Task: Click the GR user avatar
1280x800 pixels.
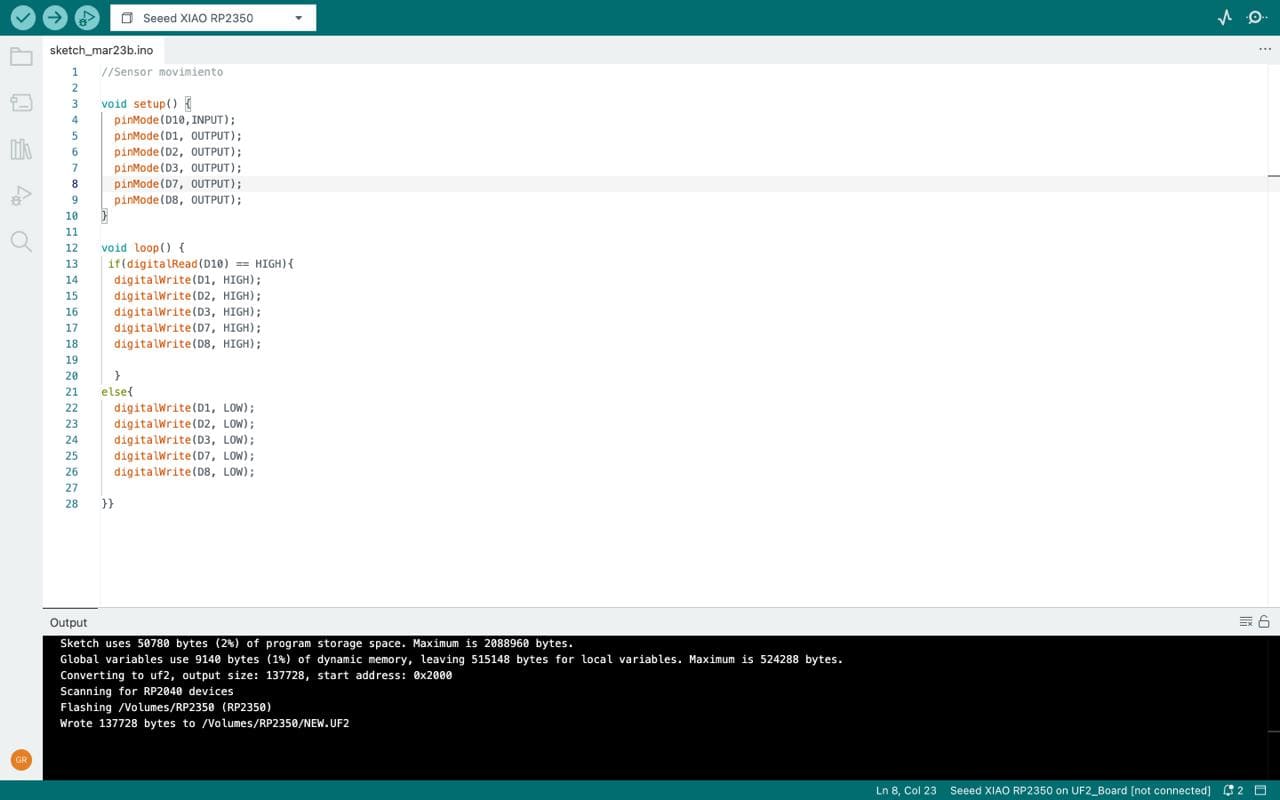Action: (21, 760)
